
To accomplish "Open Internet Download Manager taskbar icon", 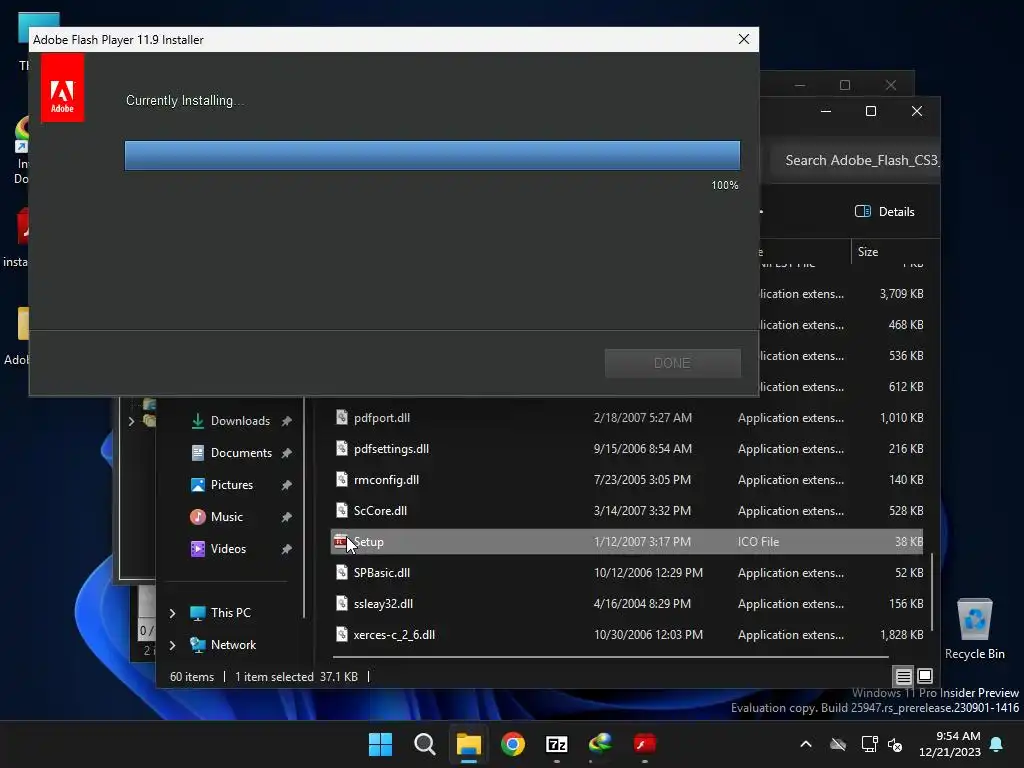I will tap(600, 744).
